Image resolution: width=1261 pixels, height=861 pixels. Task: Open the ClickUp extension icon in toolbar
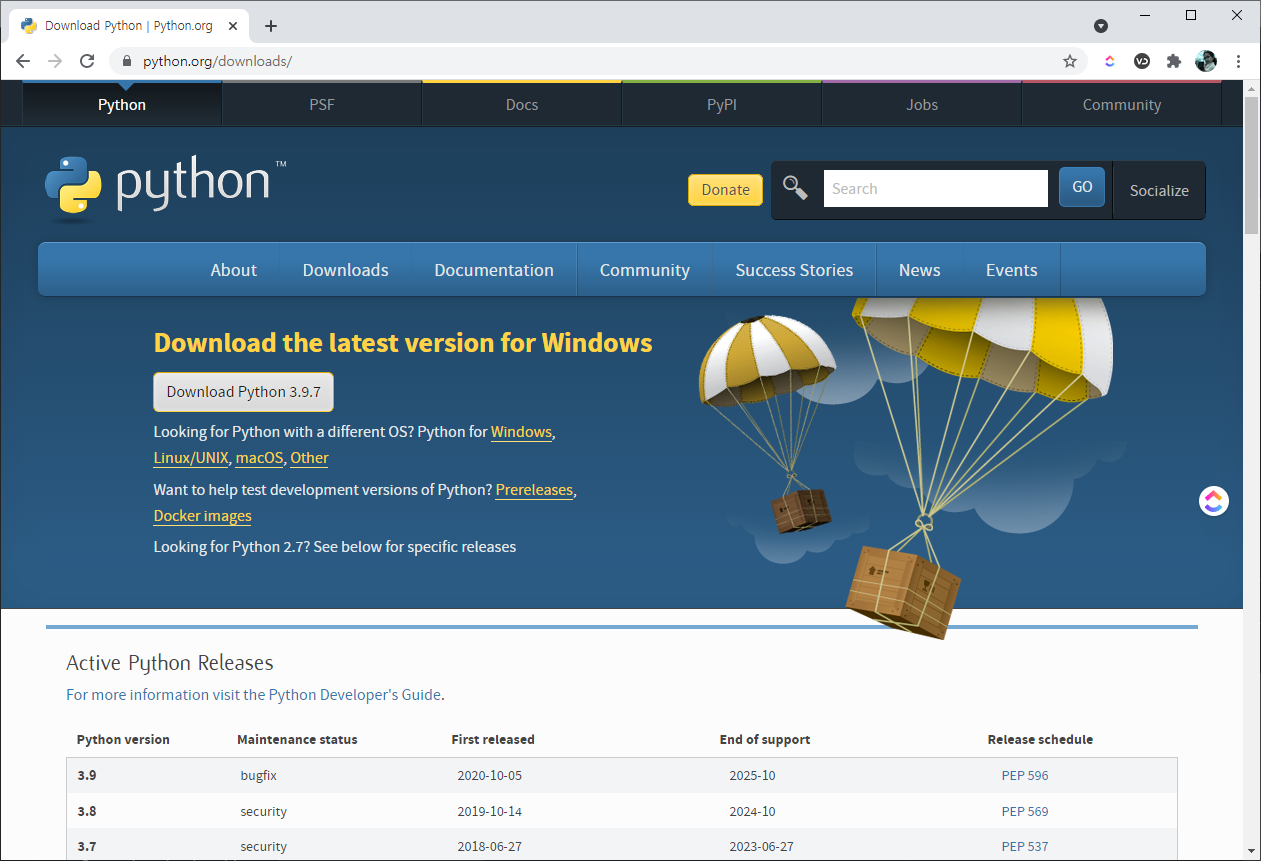(x=1110, y=61)
